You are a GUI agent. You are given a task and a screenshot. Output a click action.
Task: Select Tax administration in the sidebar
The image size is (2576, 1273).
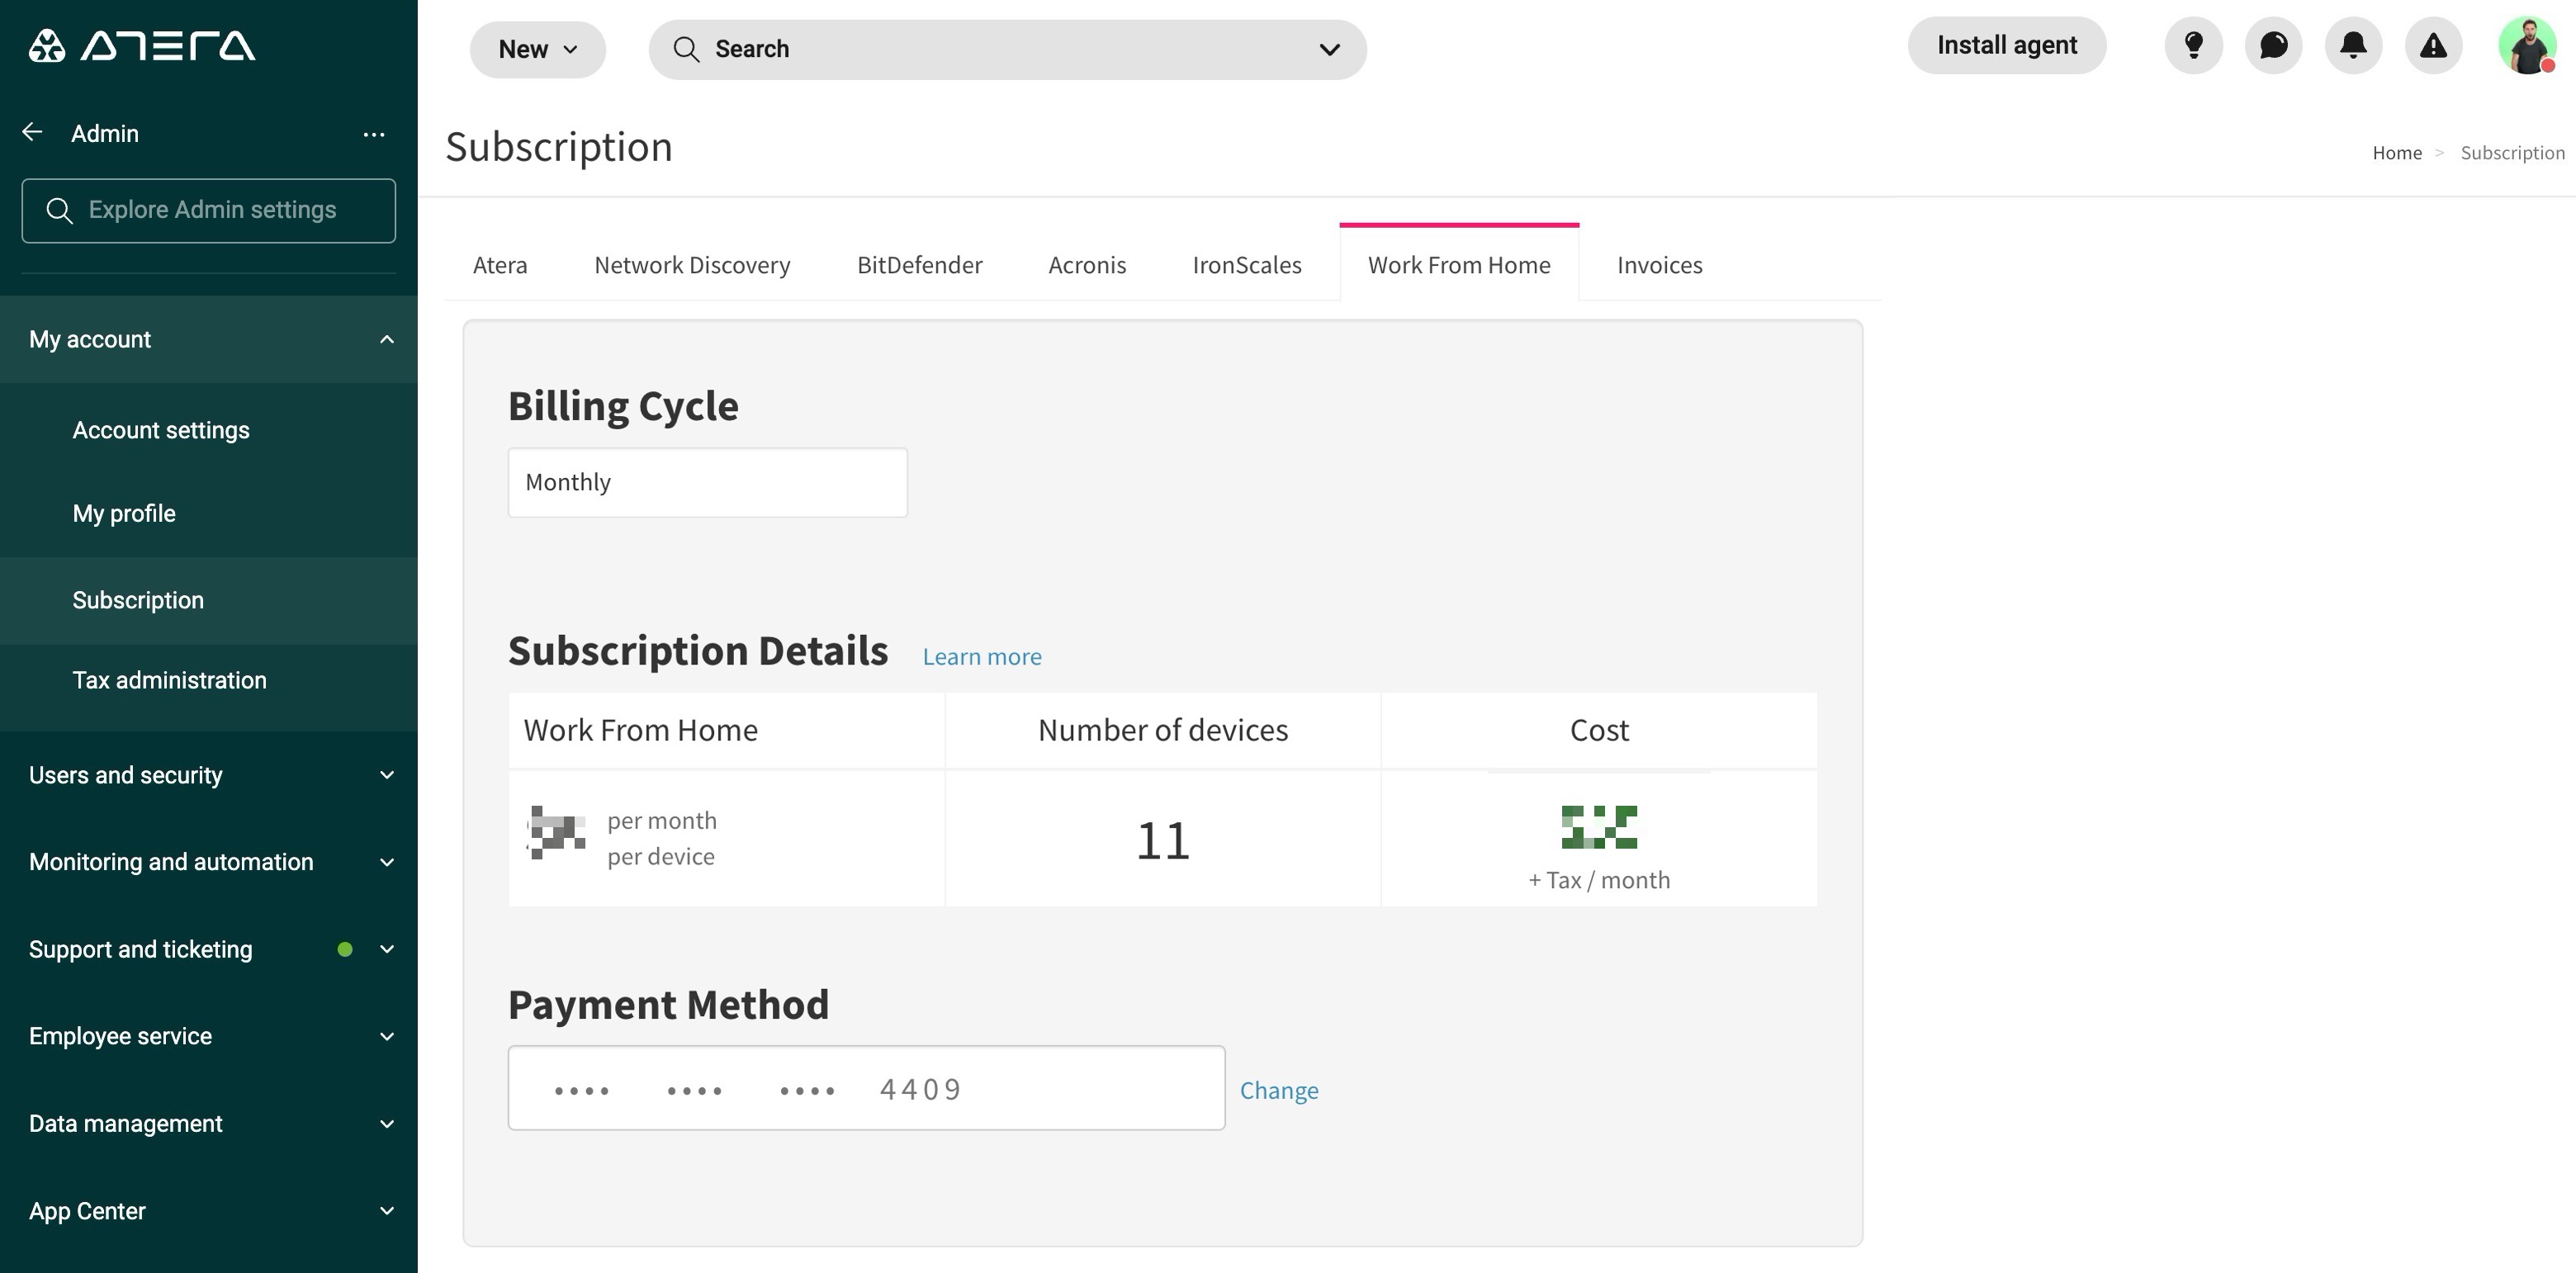coord(169,680)
